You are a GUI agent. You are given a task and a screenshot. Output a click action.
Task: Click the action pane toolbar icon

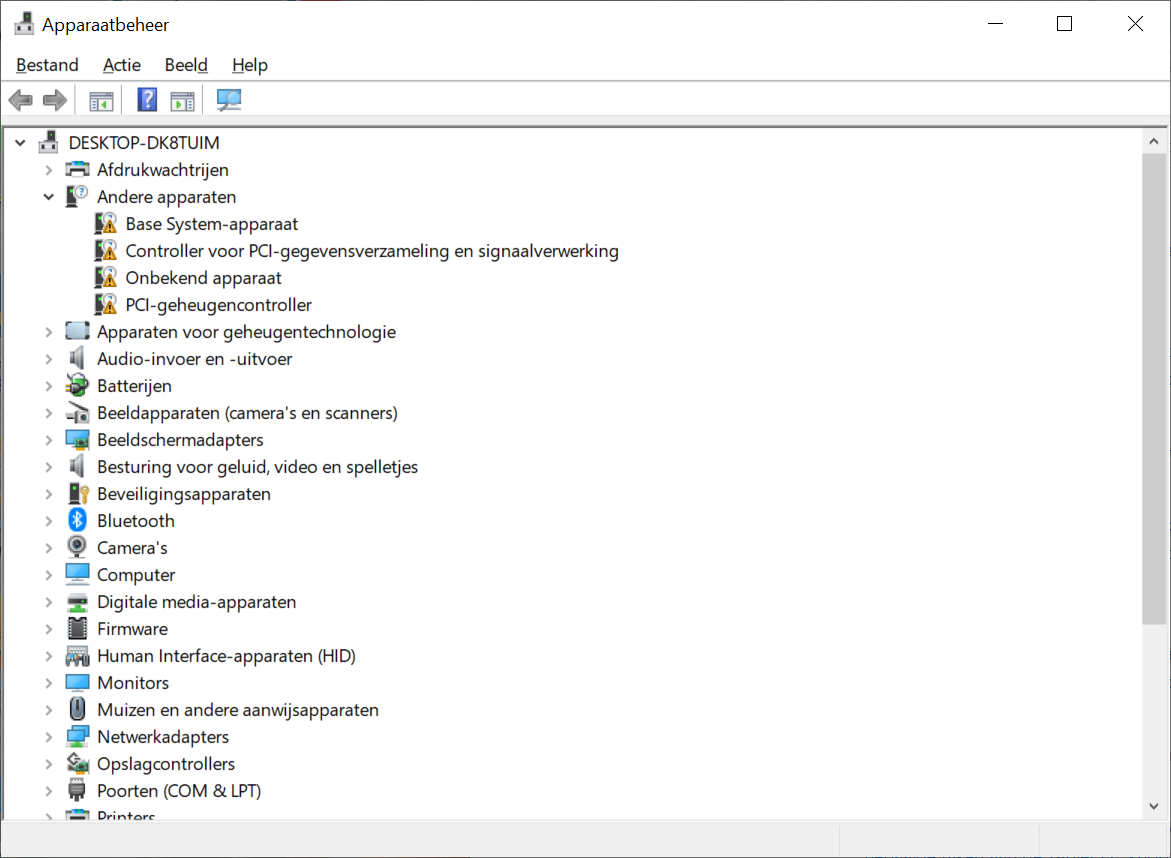[x=182, y=100]
